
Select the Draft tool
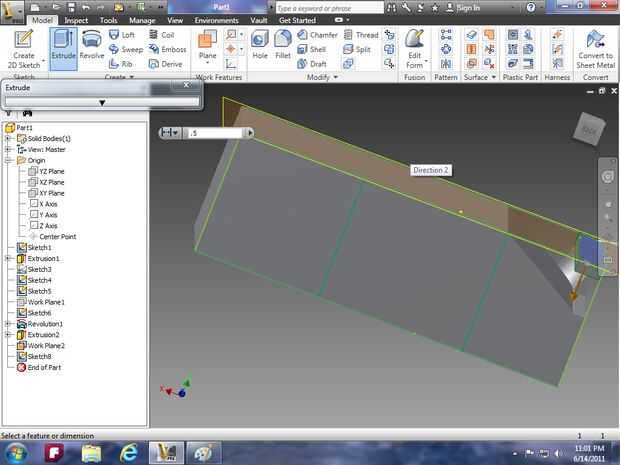point(312,64)
